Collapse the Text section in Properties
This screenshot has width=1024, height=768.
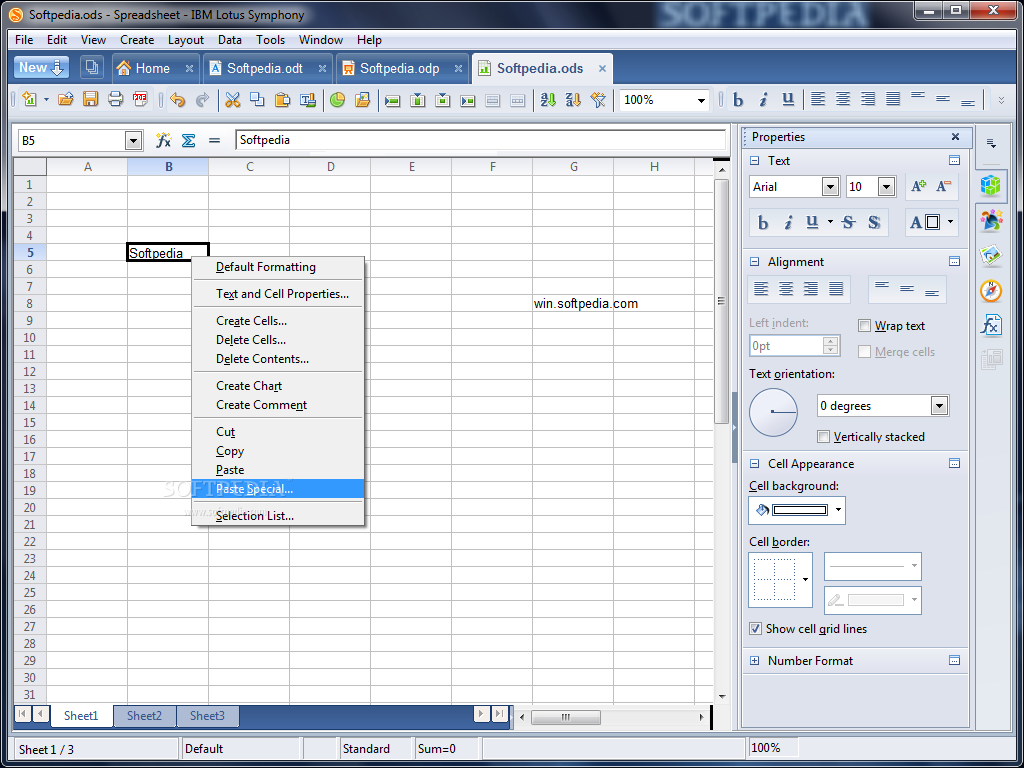755,161
